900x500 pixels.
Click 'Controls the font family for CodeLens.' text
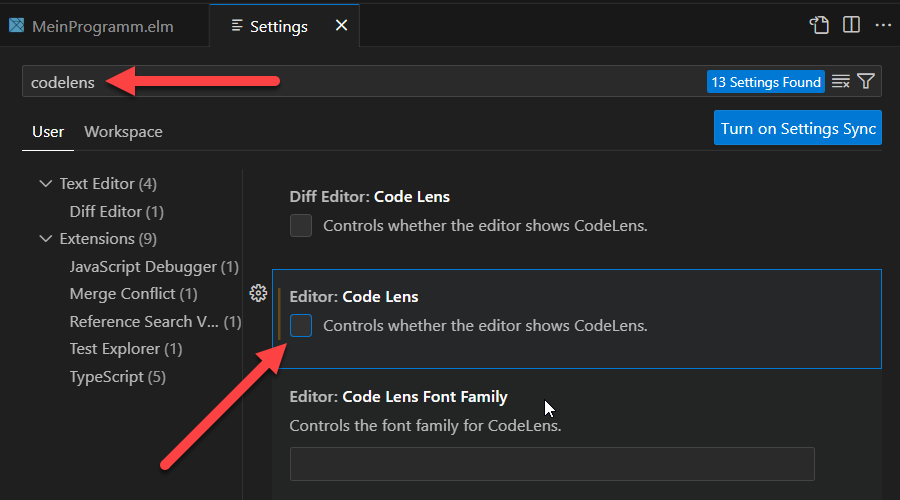(425, 426)
